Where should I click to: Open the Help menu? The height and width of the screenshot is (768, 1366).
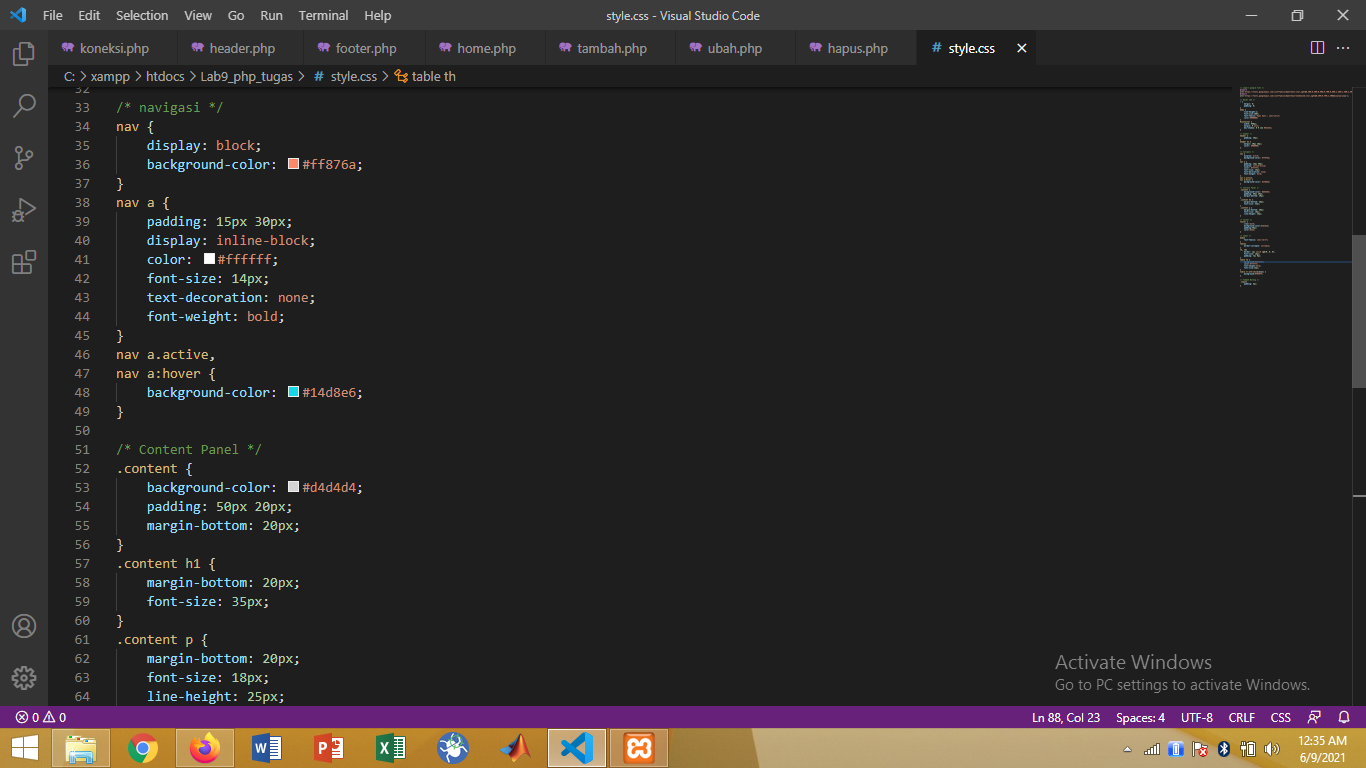[378, 15]
